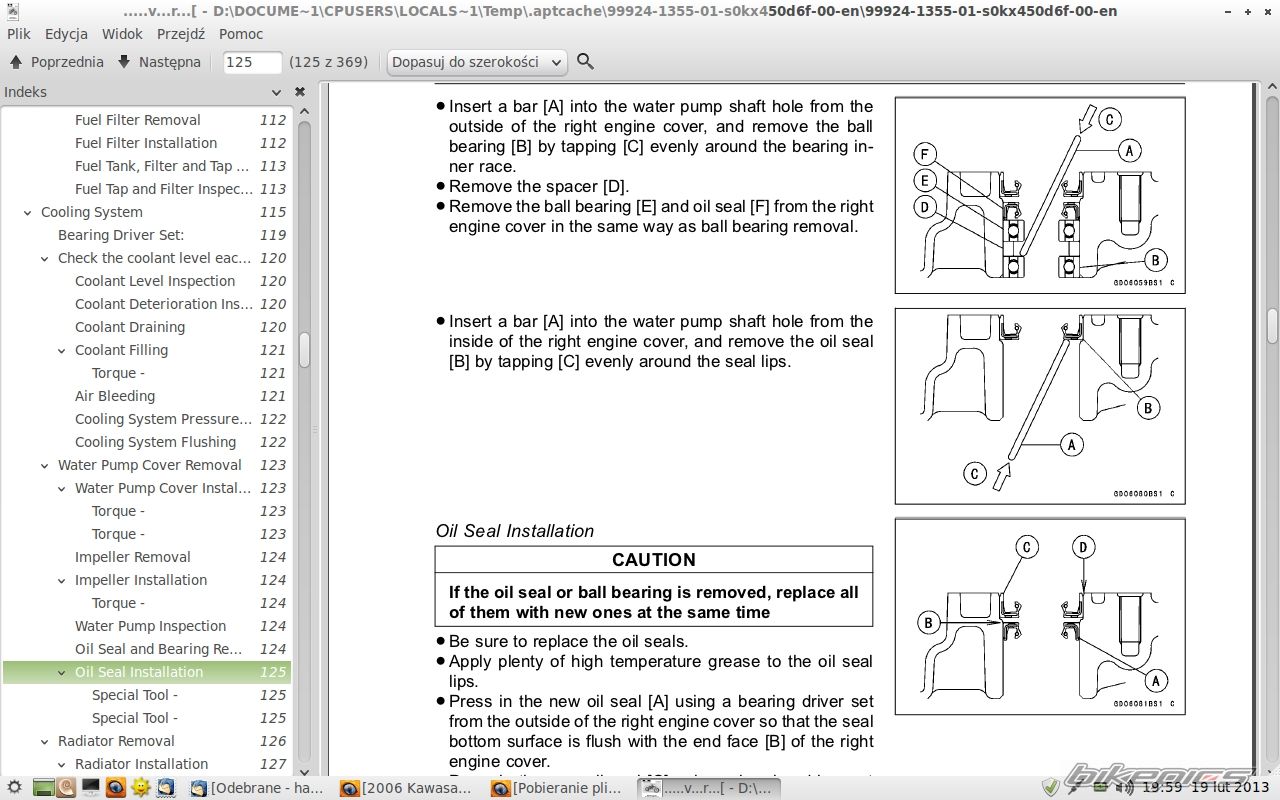Select Impeller Removal in the index

132,557
